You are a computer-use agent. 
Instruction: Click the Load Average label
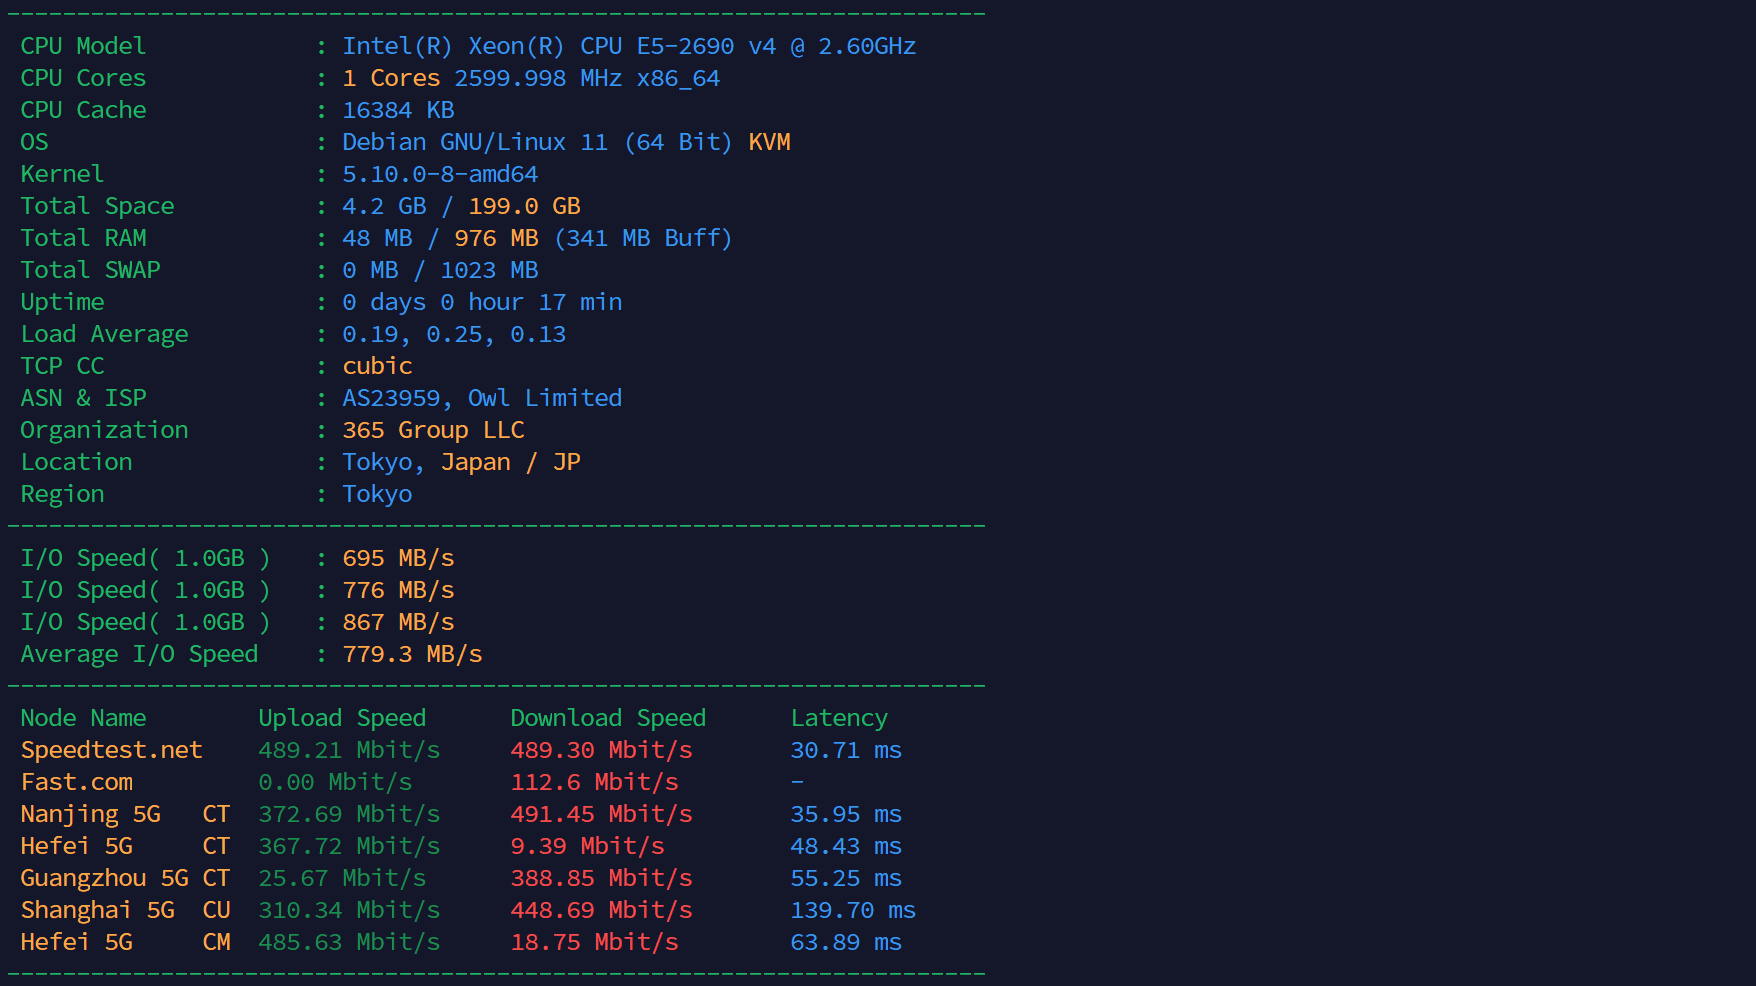point(104,334)
